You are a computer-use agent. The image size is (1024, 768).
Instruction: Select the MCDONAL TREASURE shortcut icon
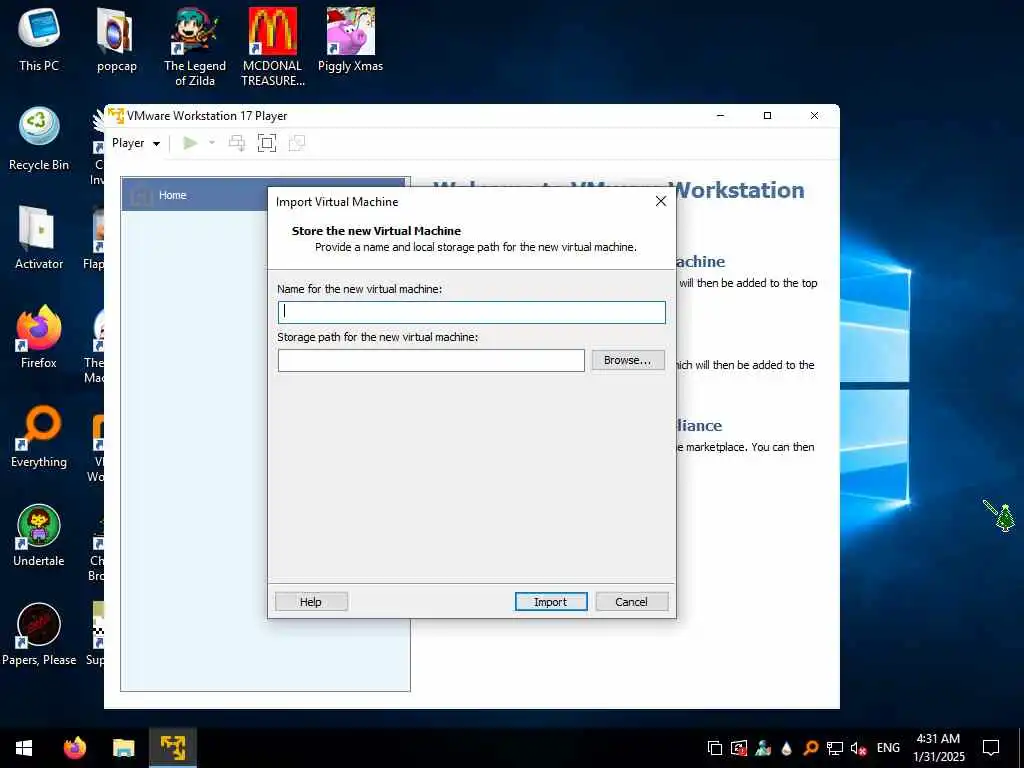[272, 47]
